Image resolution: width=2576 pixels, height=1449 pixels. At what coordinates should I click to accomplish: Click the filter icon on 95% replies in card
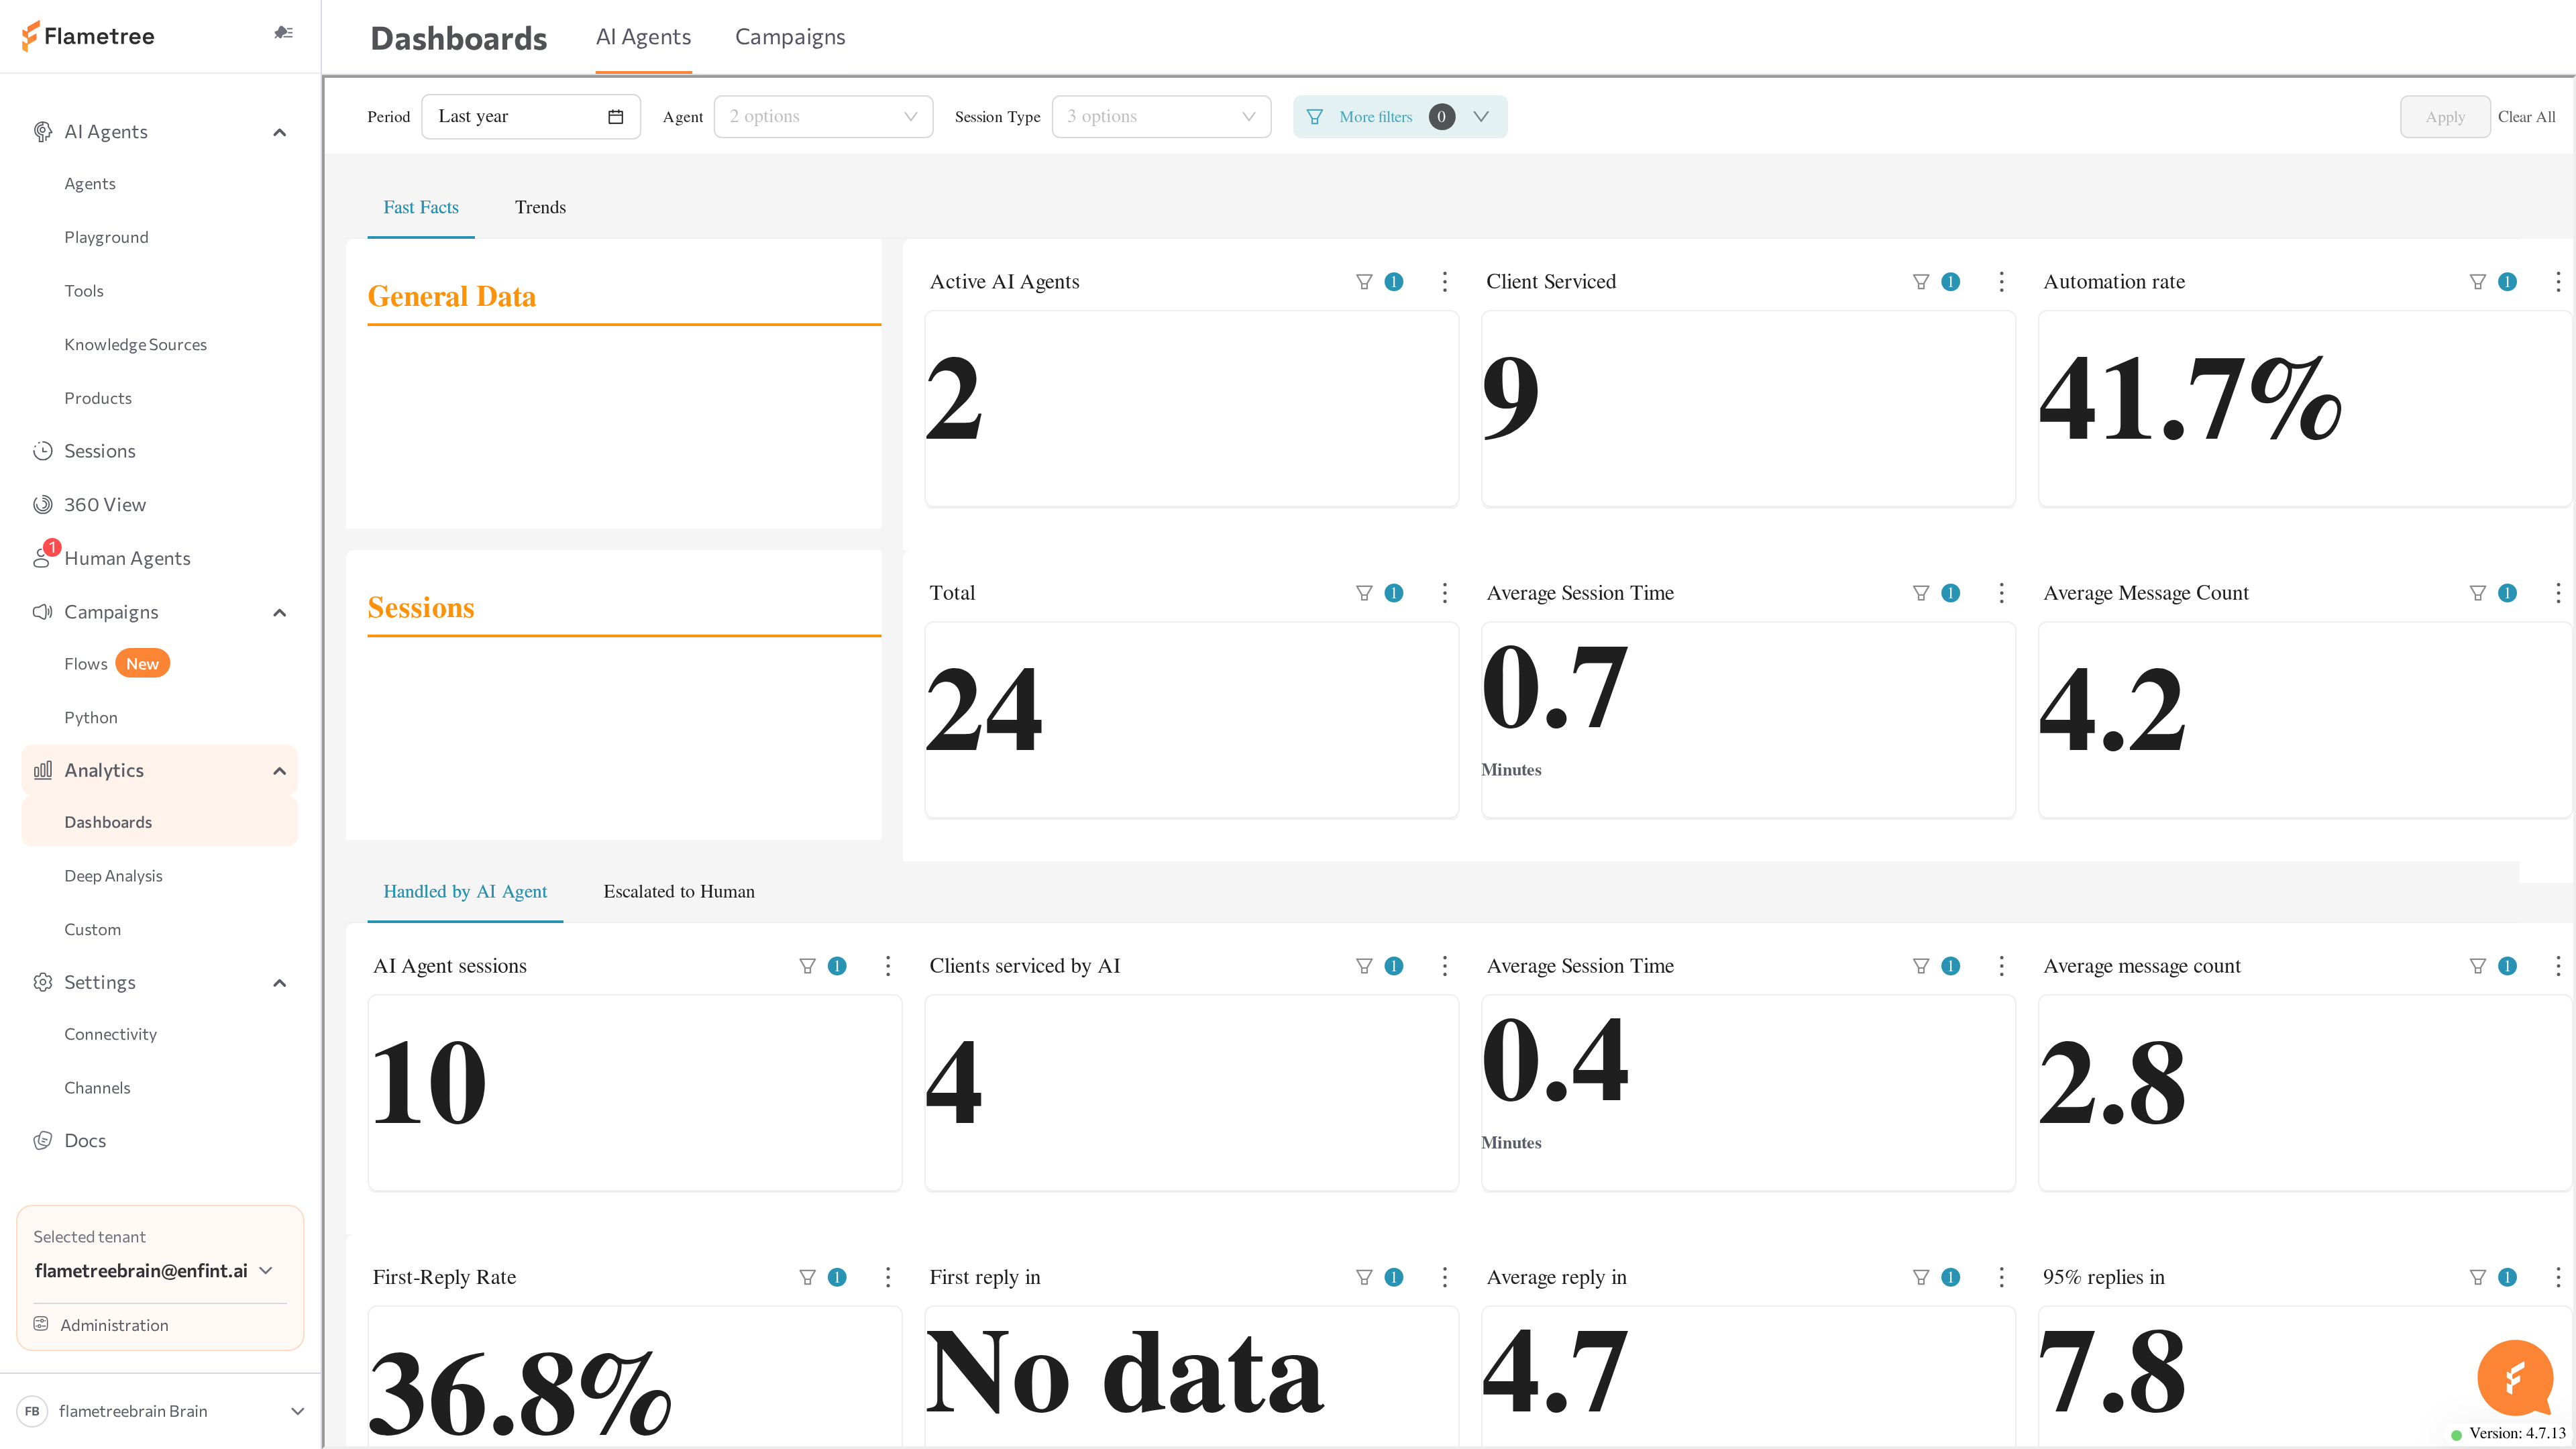click(2478, 1277)
